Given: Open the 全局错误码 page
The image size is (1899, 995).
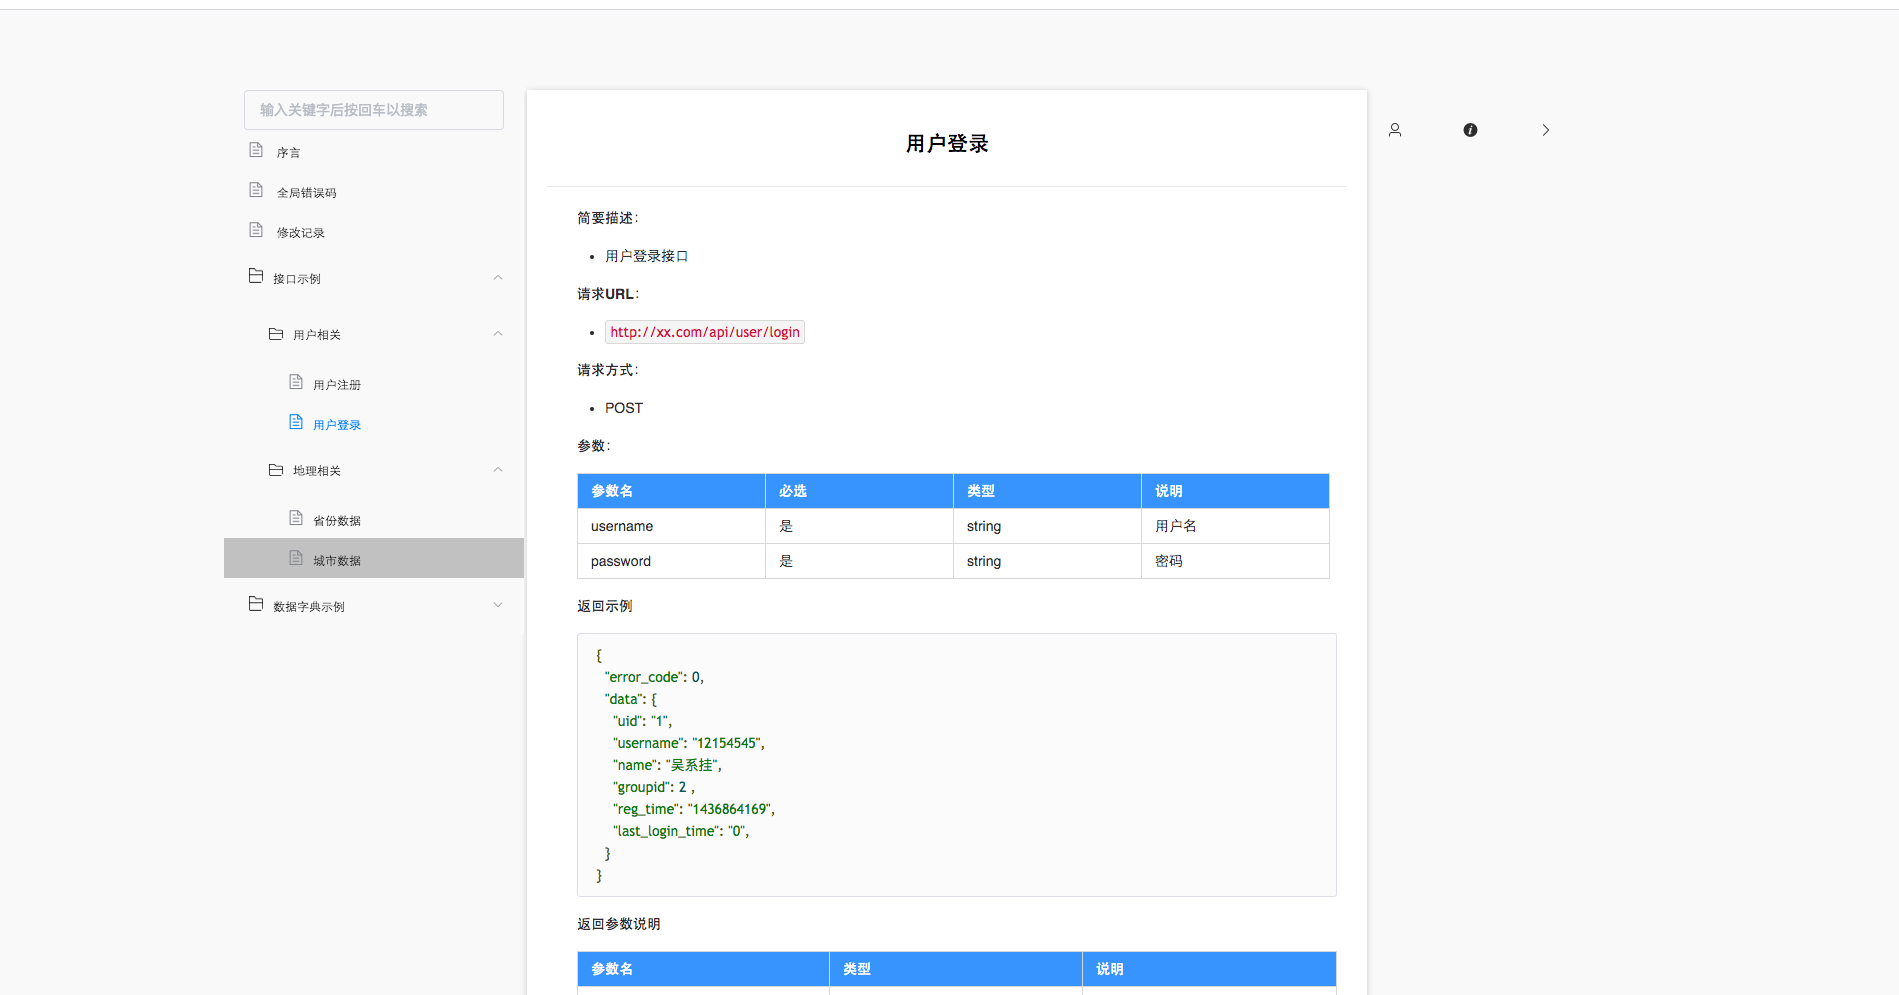Looking at the screenshot, I should pos(306,192).
